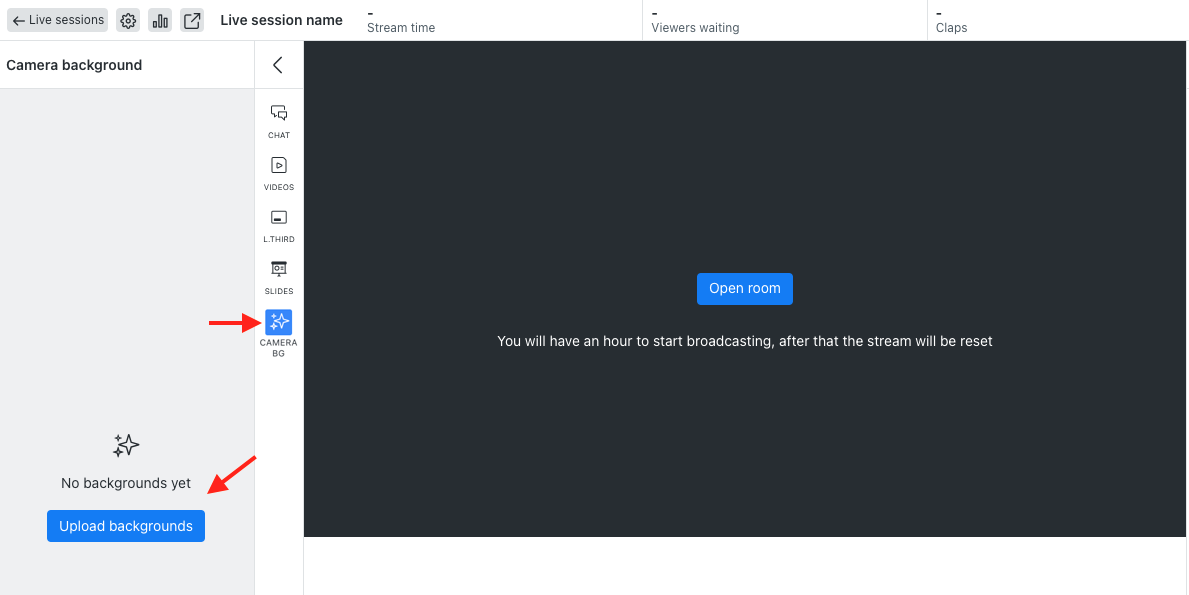Screen dimensions: 1189x595
Task: Click the No backgrounds yet message
Action: click(126, 483)
